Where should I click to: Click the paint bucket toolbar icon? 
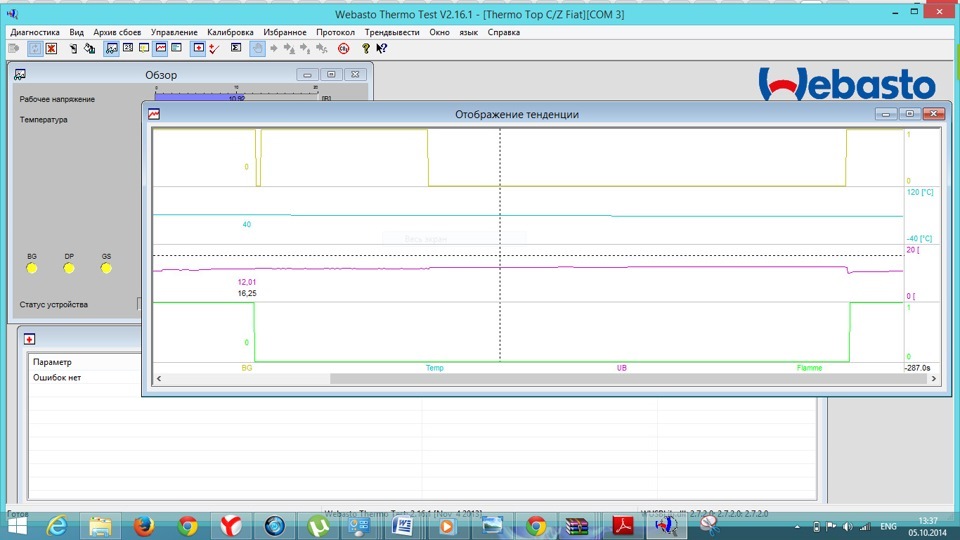click(89, 48)
